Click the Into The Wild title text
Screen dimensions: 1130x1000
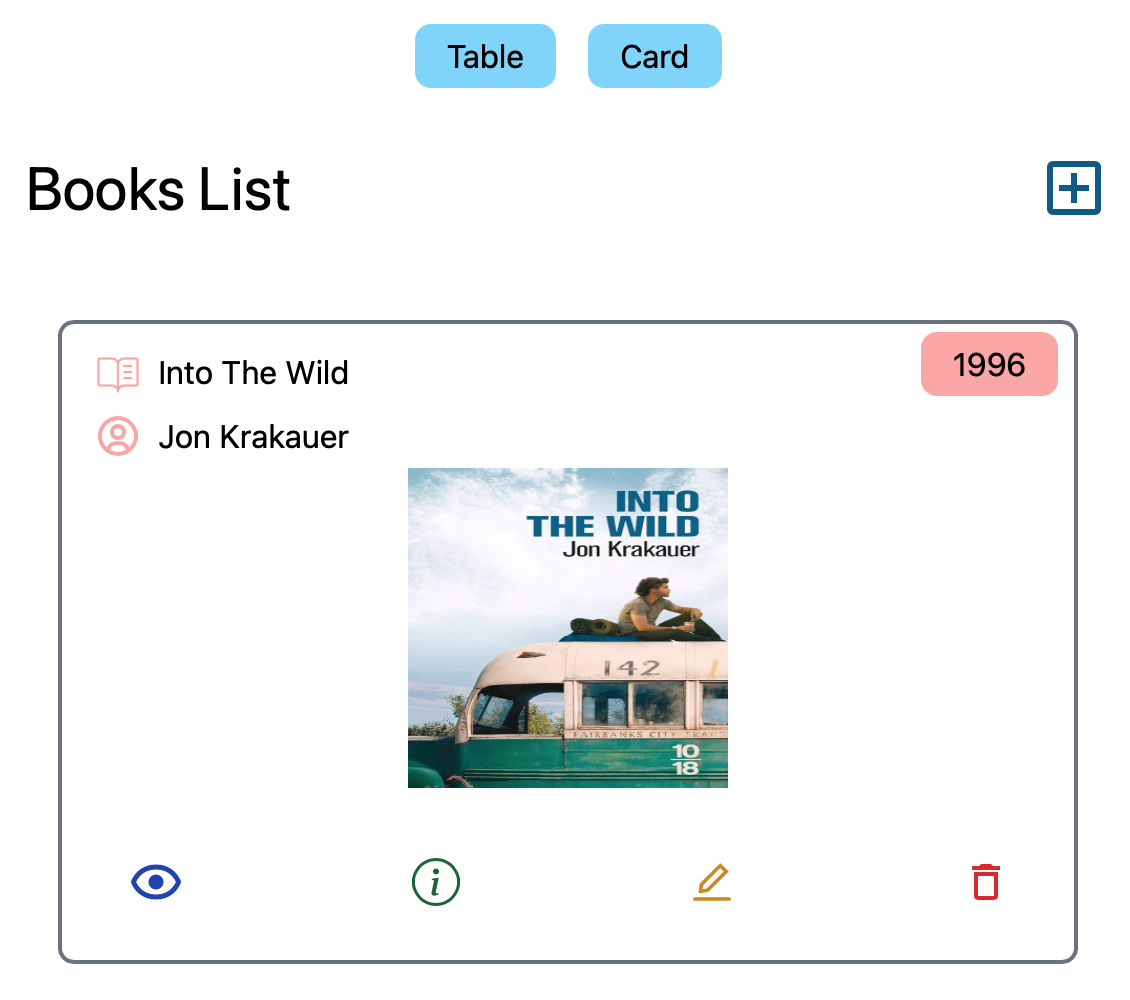(253, 373)
